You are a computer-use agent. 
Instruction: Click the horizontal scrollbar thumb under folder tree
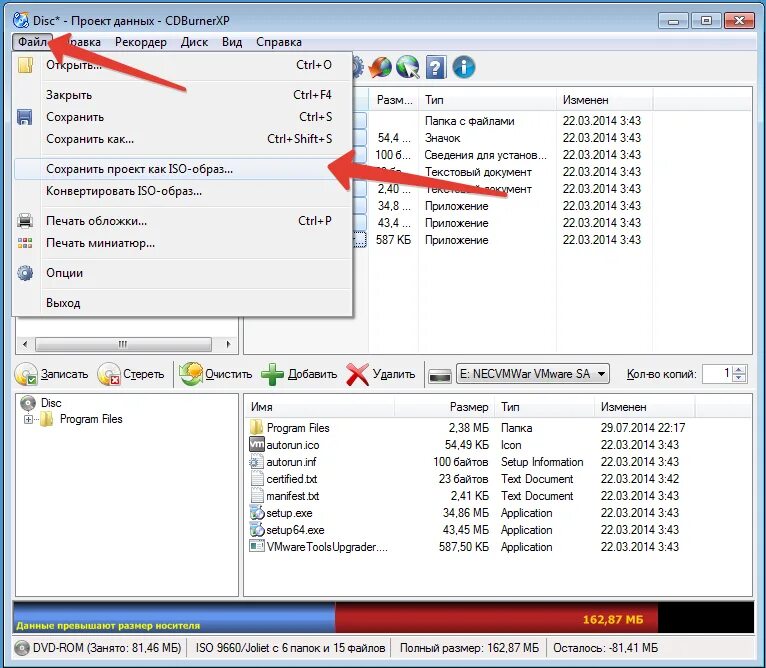pyautogui.click(x=123, y=344)
